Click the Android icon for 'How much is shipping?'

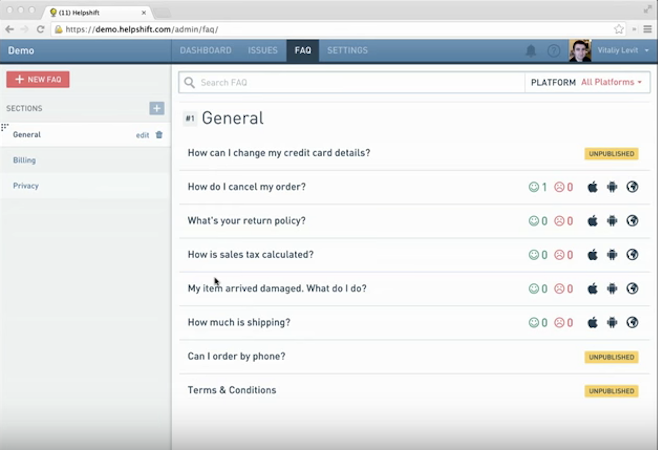point(612,322)
